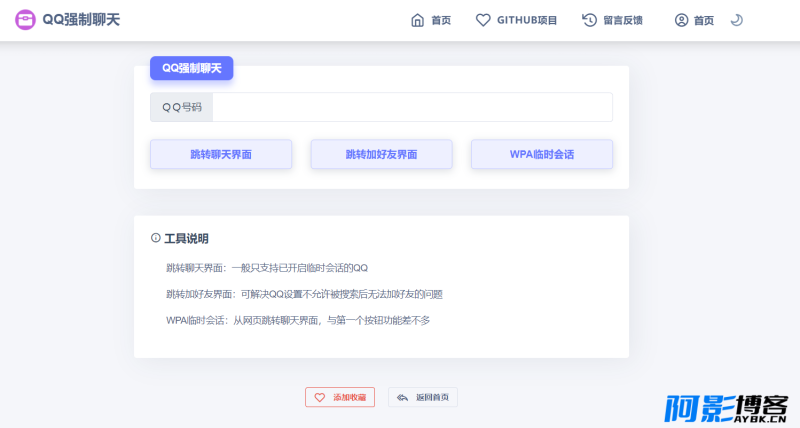Click the QQ强制聊天 site title text
800x428 pixels.
(x=81, y=20)
